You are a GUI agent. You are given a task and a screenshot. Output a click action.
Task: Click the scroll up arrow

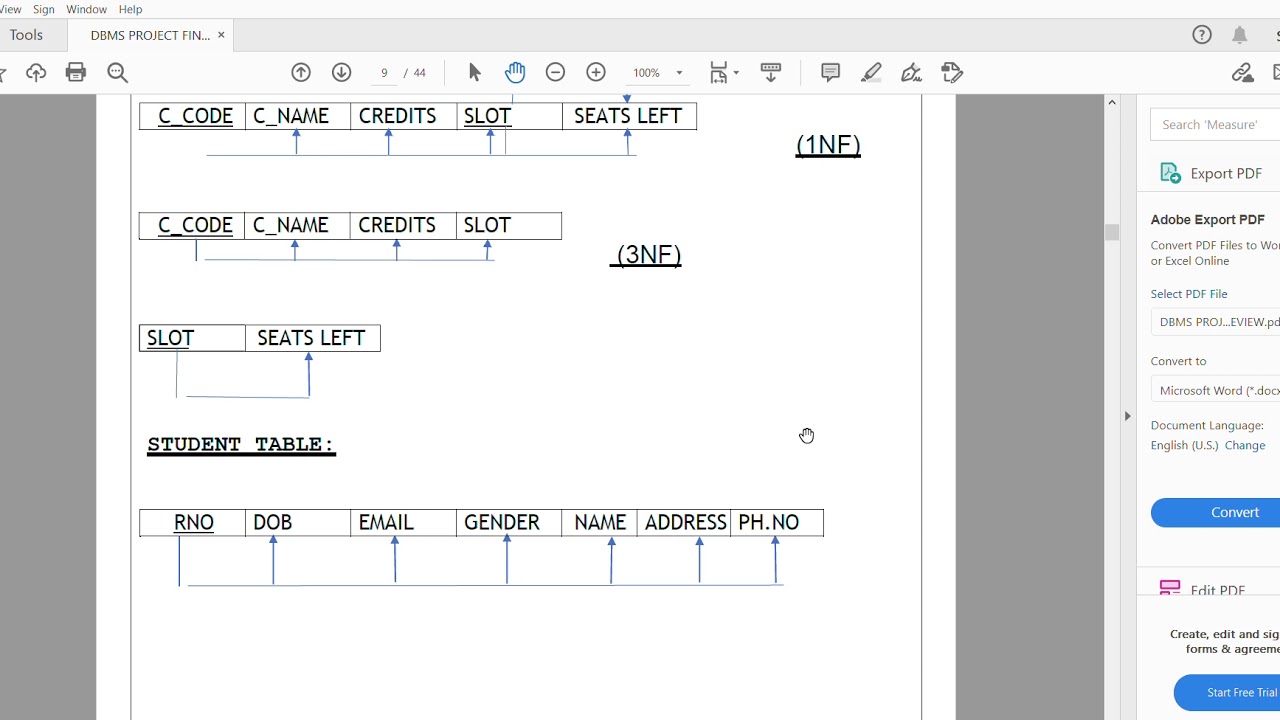click(1111, 102)
